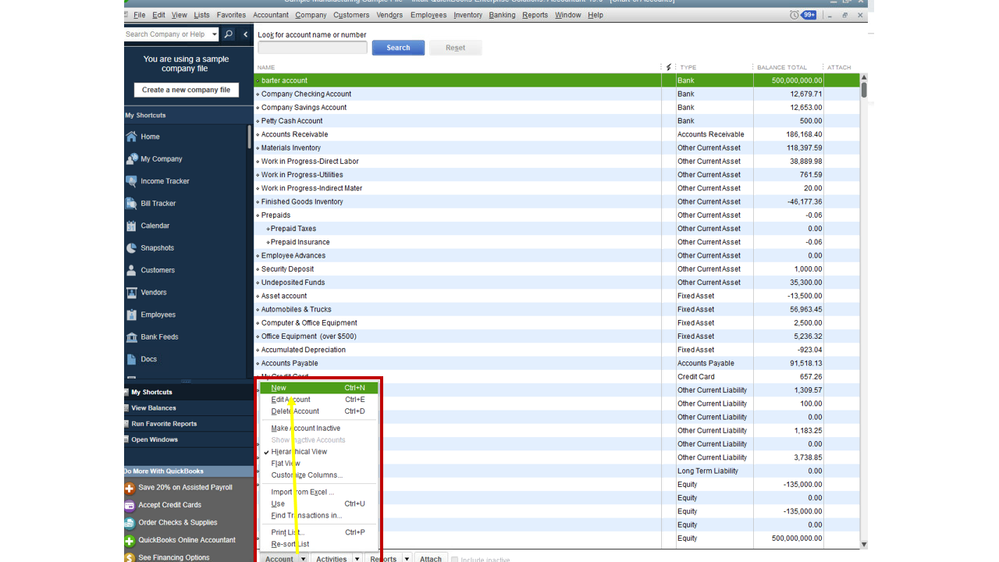Open the Income Tracker icon
The width and height of the screenshot is (999, 562).
point(131,181)
